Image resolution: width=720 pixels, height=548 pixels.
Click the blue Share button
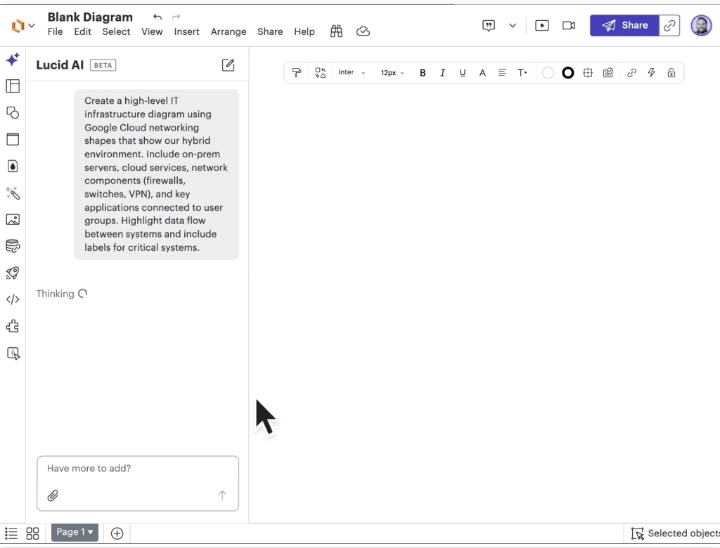pos(624,26)
